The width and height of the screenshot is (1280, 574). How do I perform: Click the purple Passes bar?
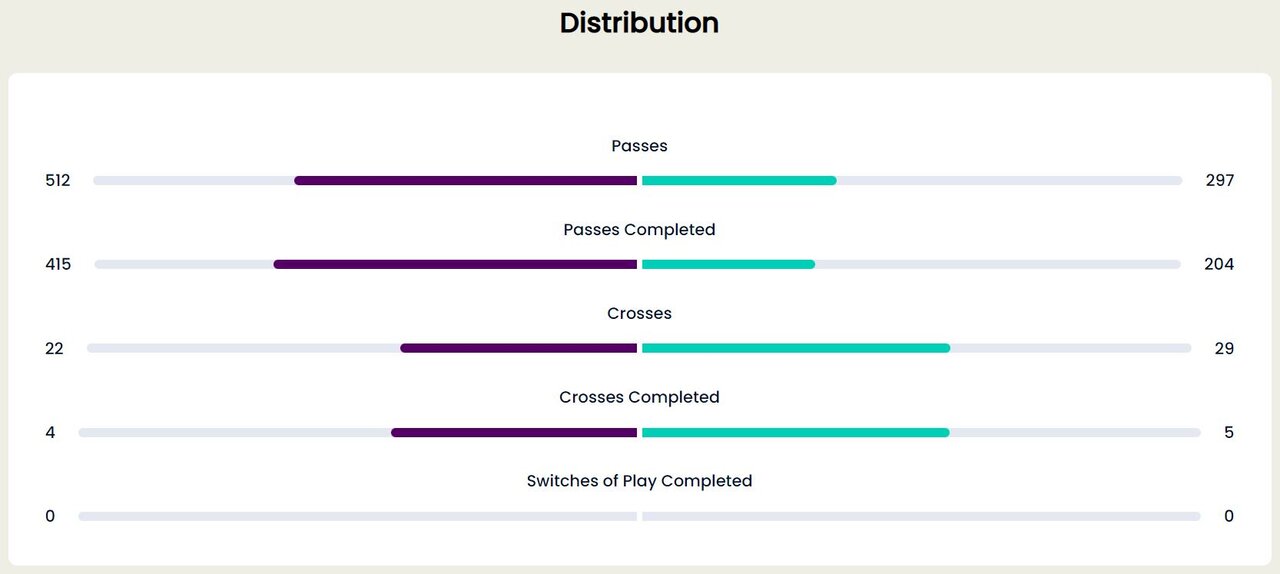click(465, 181)
